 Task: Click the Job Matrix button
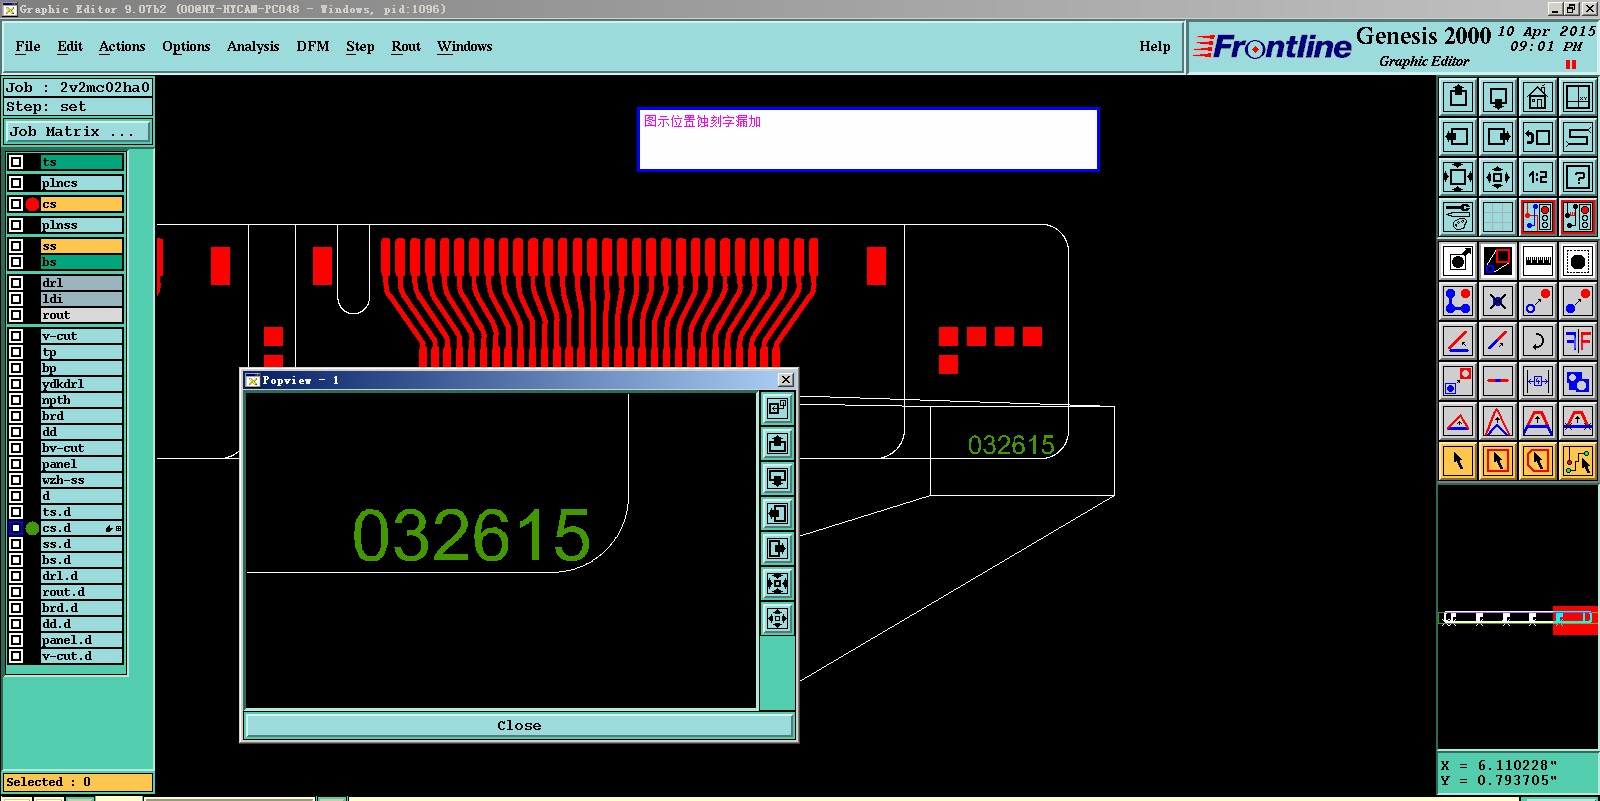[x=78, y=131]
